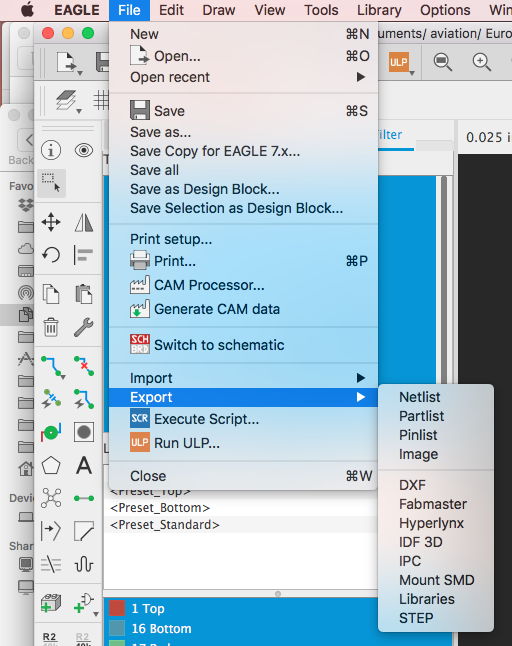
Task: Select the Text tool
Action: pyautogui.click(x=84, y=466)
